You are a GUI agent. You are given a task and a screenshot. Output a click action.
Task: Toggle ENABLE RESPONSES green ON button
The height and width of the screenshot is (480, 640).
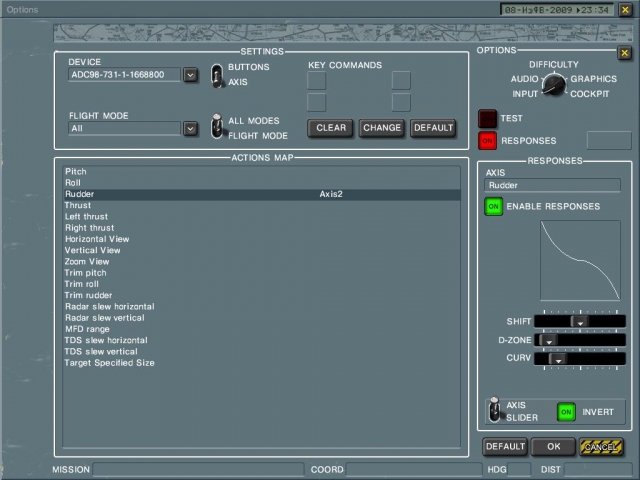[x=493, y=207]
